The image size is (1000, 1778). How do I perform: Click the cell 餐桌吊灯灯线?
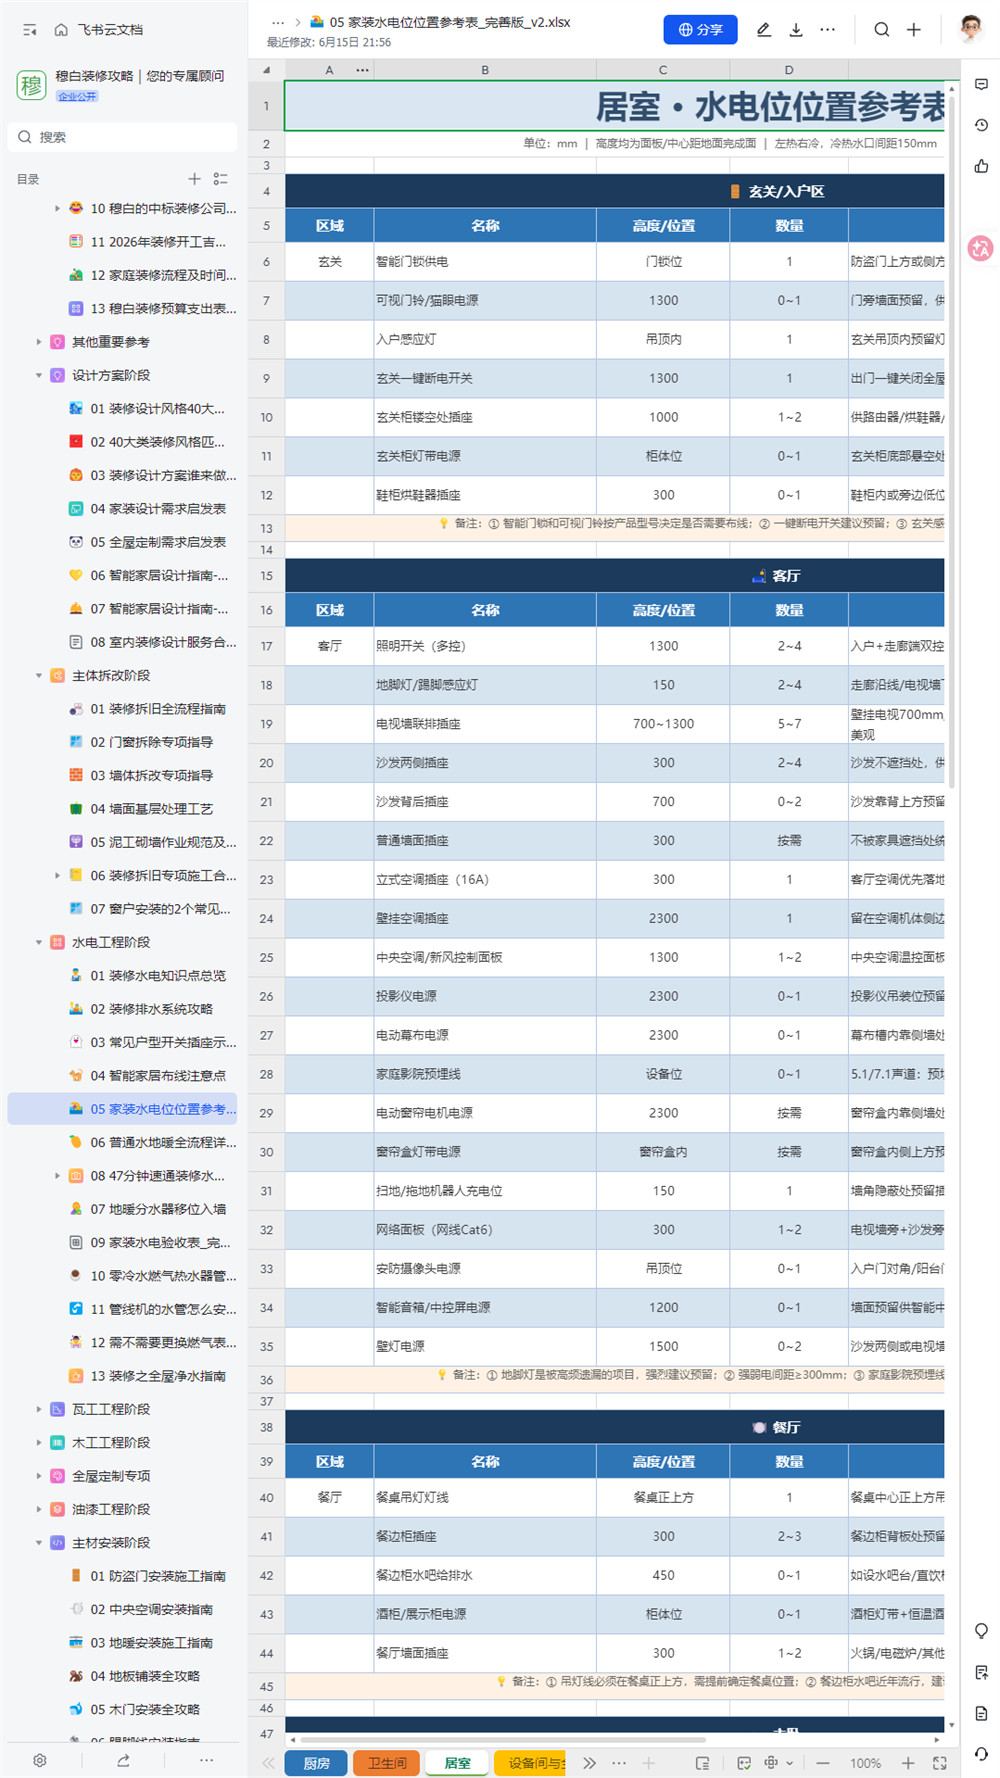(x=485, y=1497)
